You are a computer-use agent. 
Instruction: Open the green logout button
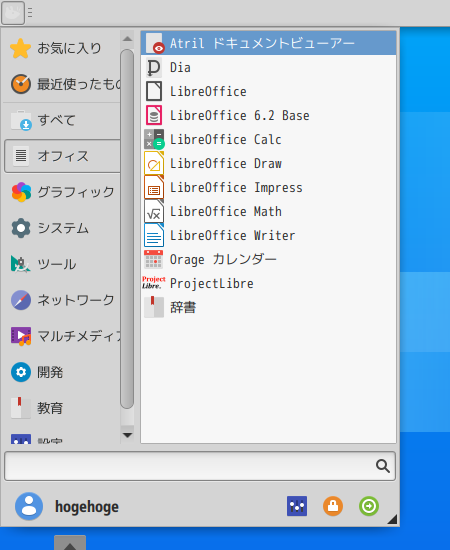tap(369, 506)
